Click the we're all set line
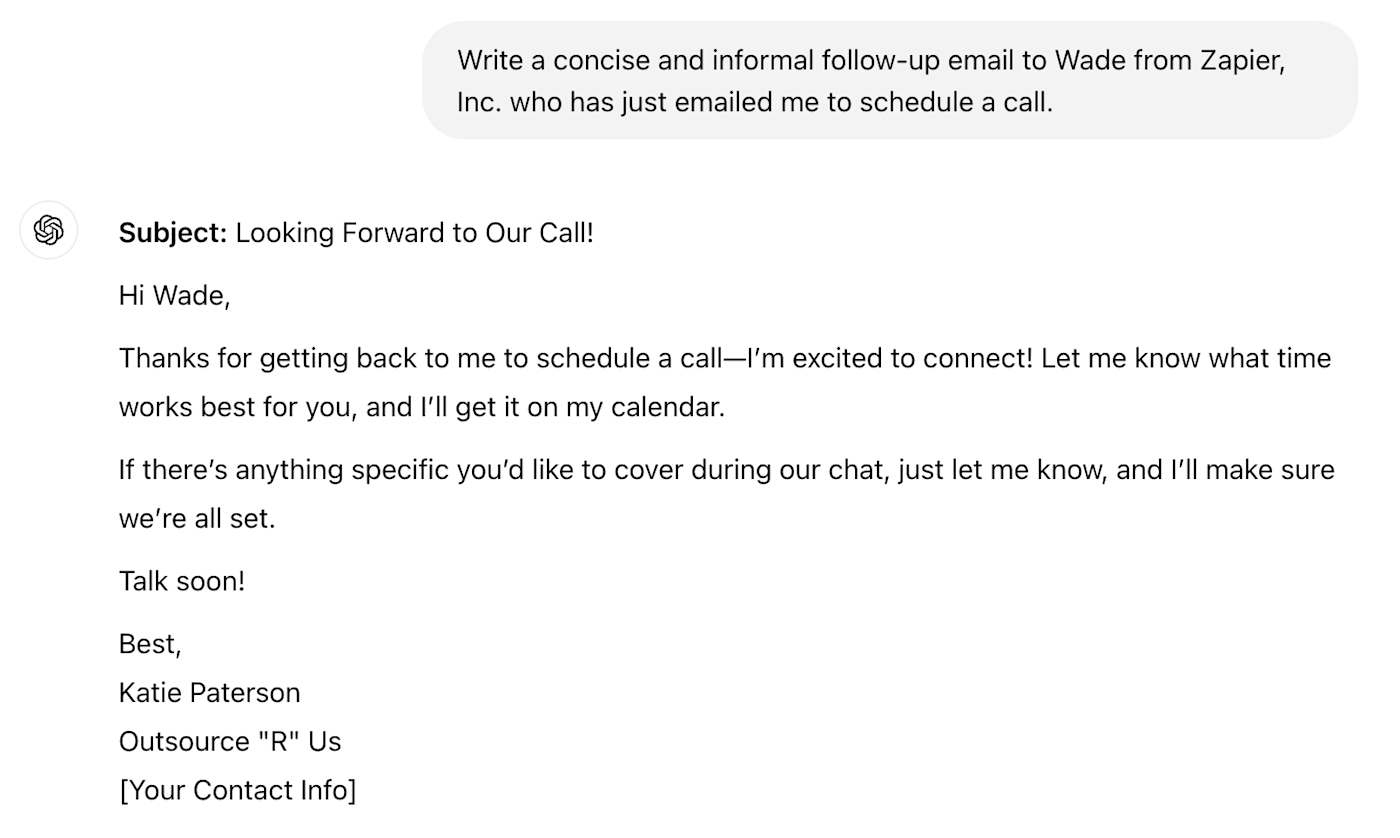The height and width of the screenshot is (838, 1400). coord(197,519)
